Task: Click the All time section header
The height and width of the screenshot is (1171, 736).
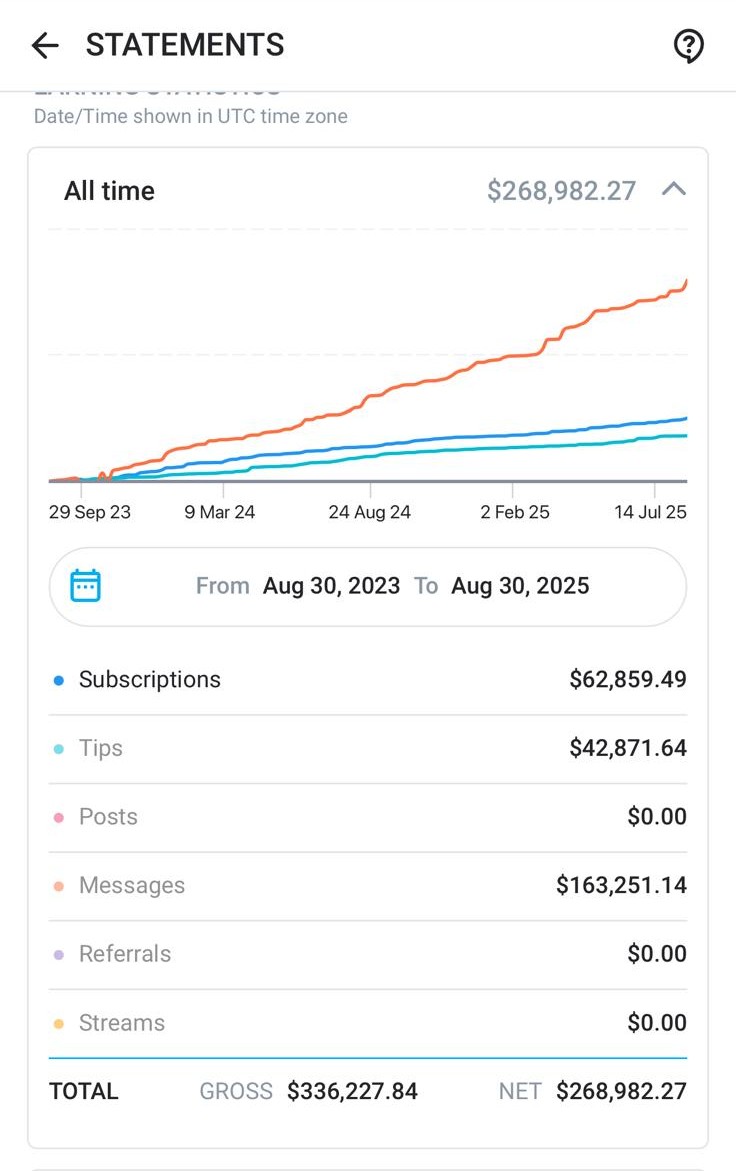Action: [x=368, y=190]
